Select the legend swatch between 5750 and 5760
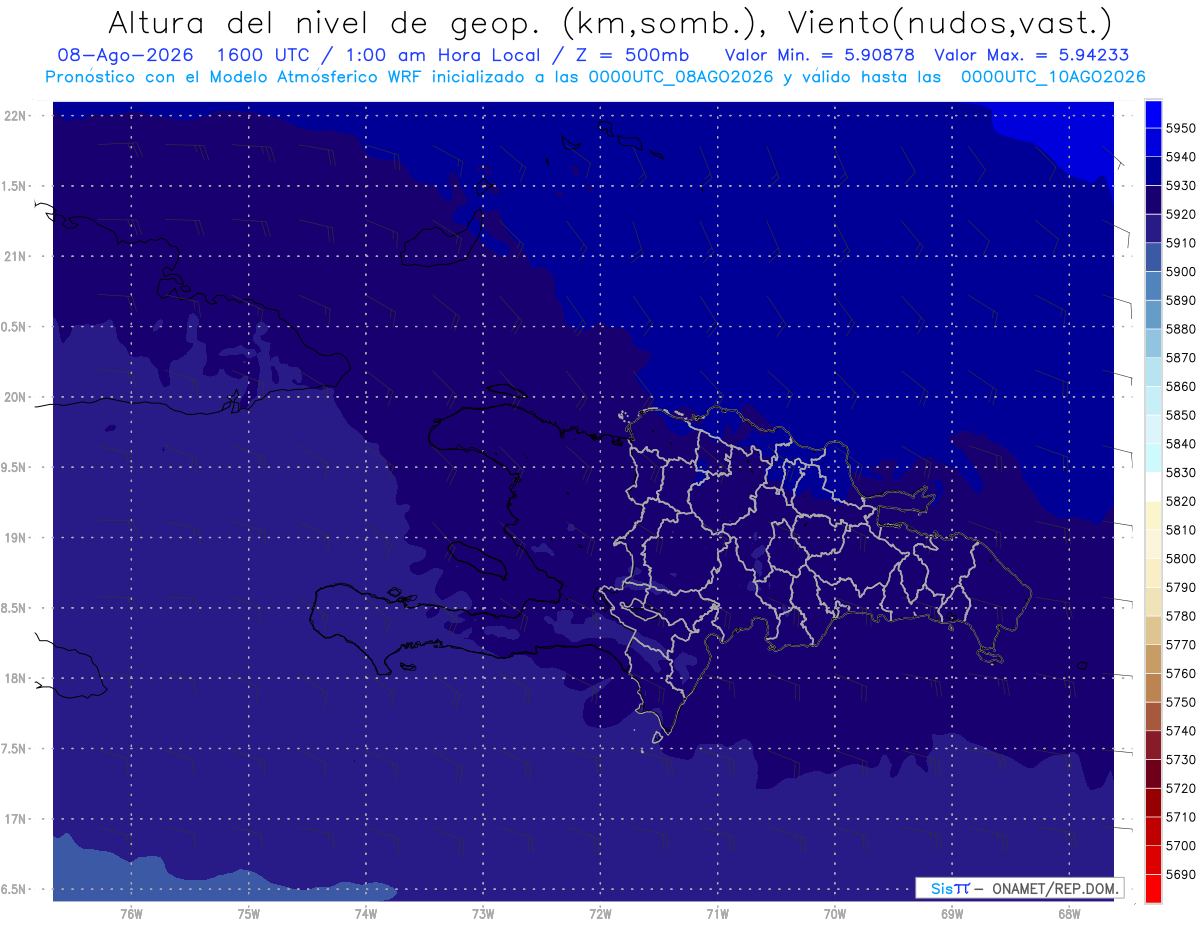The width and height of the screenshot is (1200, 927). (1153, 687)
